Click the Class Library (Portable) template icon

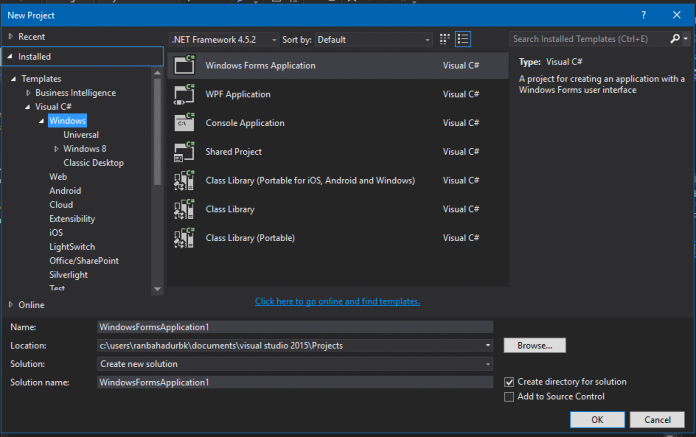tap(184, 238)
